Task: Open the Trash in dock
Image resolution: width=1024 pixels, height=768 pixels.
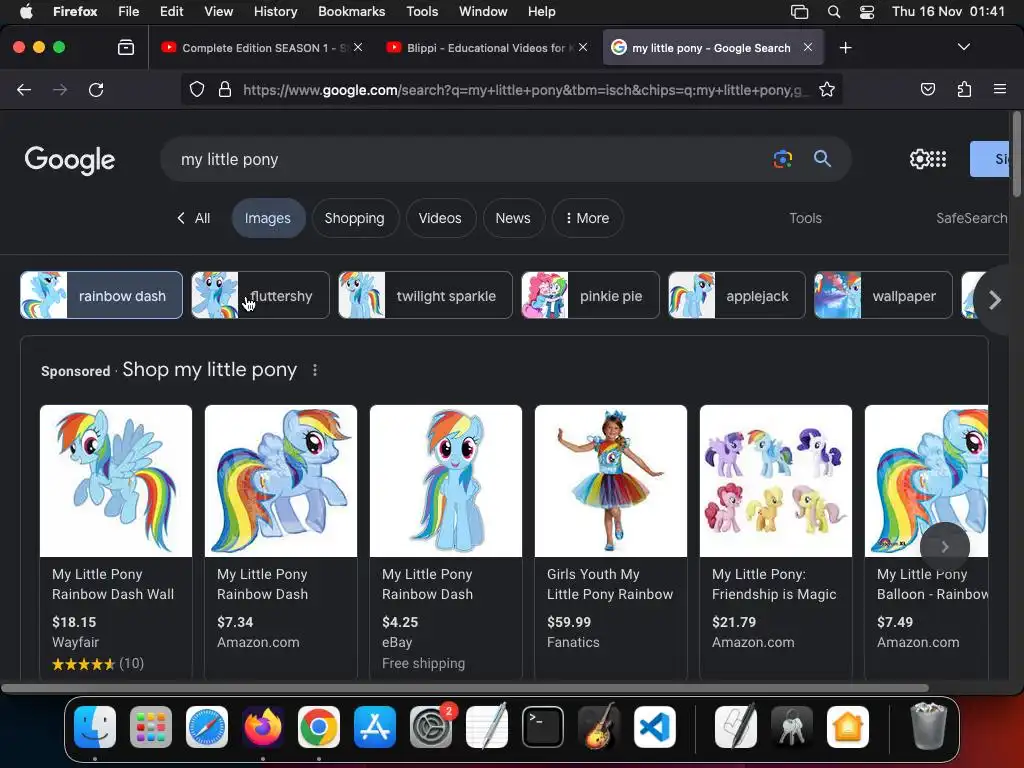Action: pyautogui.click(x=928, y=726)
